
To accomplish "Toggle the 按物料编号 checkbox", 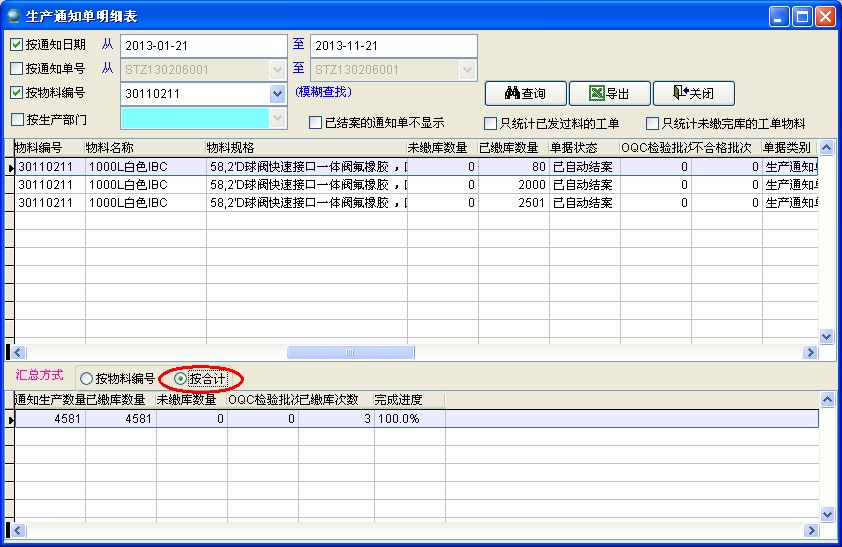I will coord(17,93).
